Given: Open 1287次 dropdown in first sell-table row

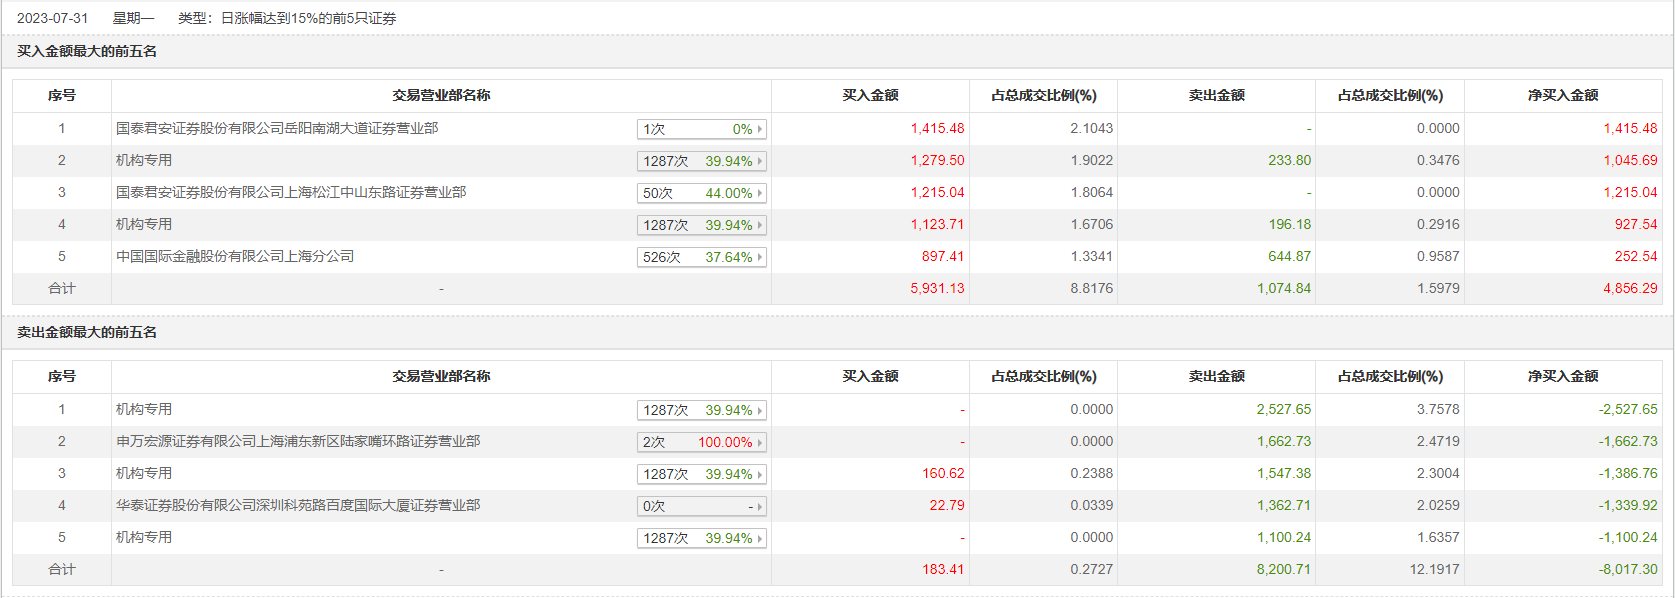Looking at the screenshot, I should (x=760, y=410).
